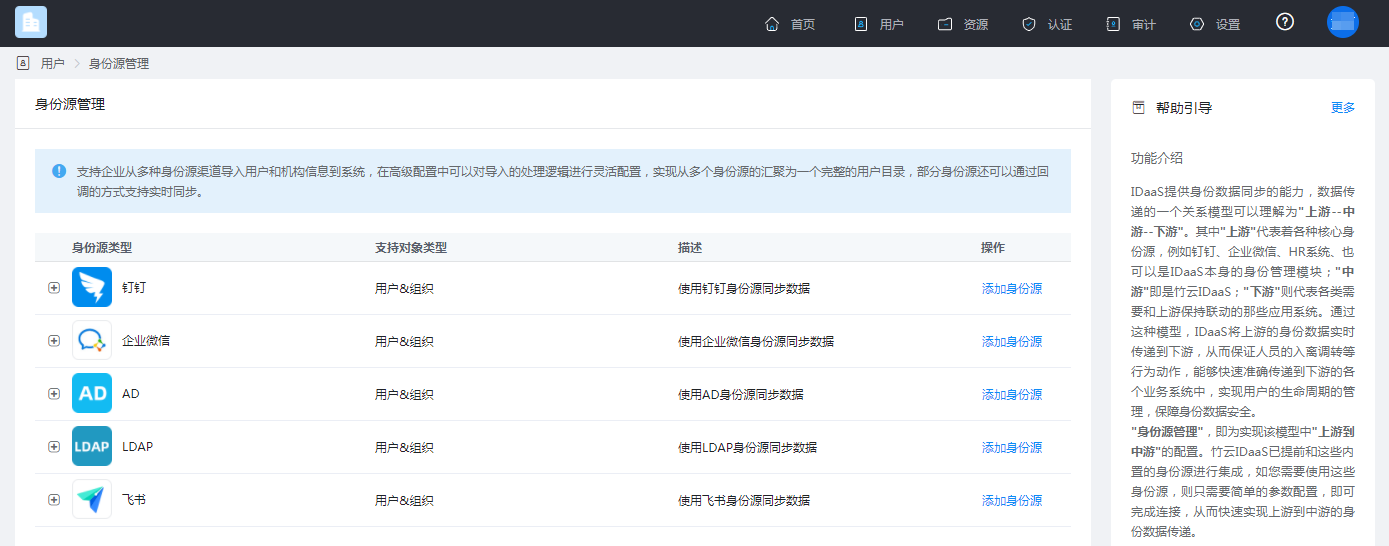
Task: Click 用户&组织 in the LDAP row
Action: (x=404, y=448)
